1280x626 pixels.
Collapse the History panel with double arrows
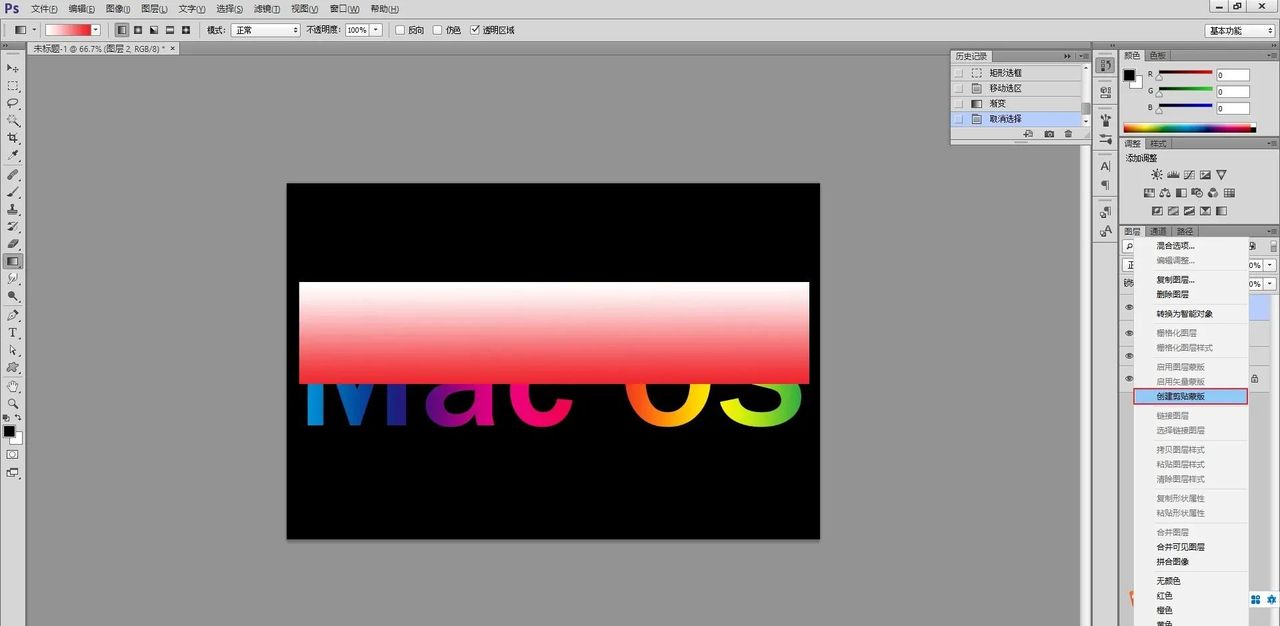click(x=1067, y=56)
